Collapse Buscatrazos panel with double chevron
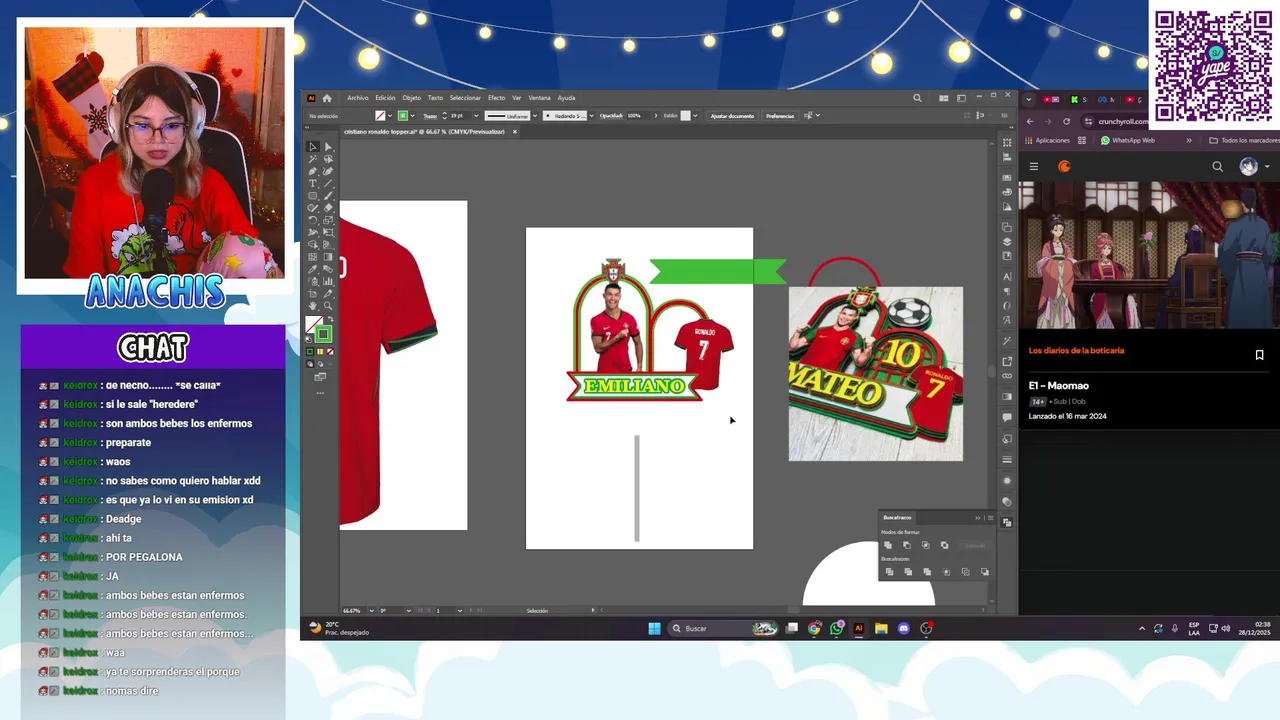Viewport: 1280px width, 720px height. [x=978, y=518]
